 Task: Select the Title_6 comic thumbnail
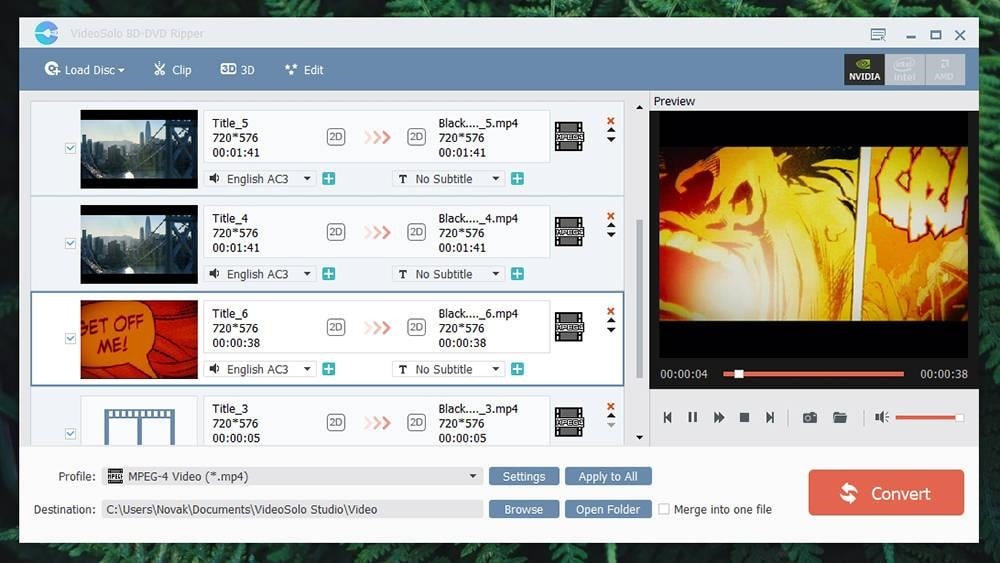point(139,339)
